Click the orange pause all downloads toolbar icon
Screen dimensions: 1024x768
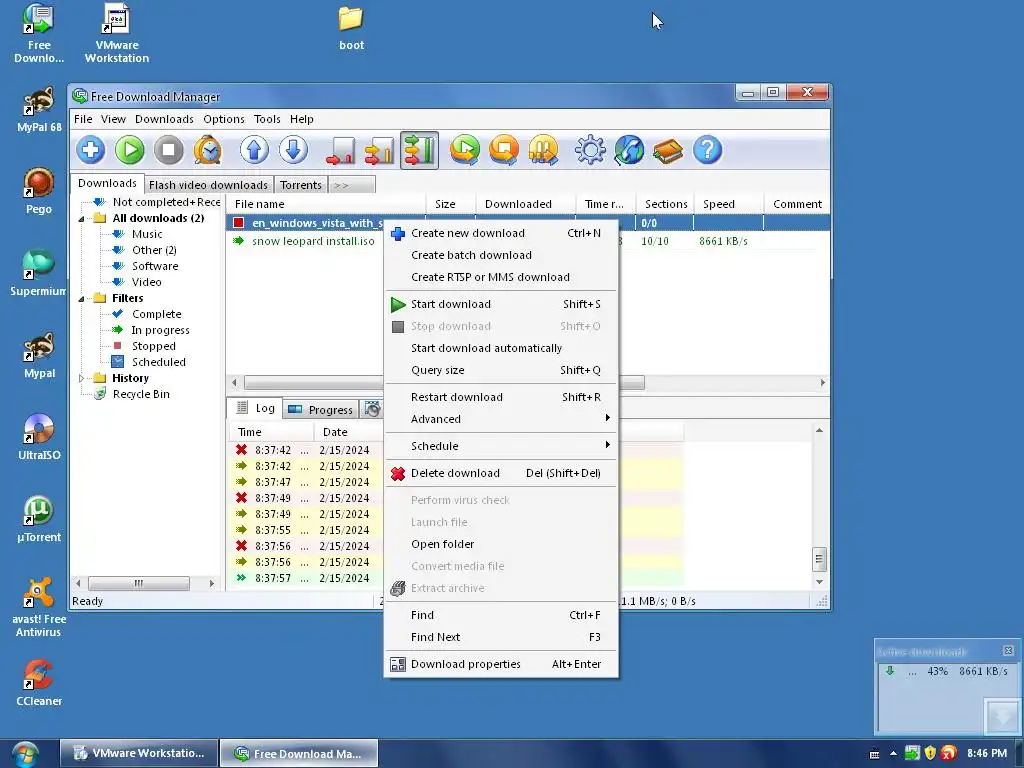tap(543, 151)
